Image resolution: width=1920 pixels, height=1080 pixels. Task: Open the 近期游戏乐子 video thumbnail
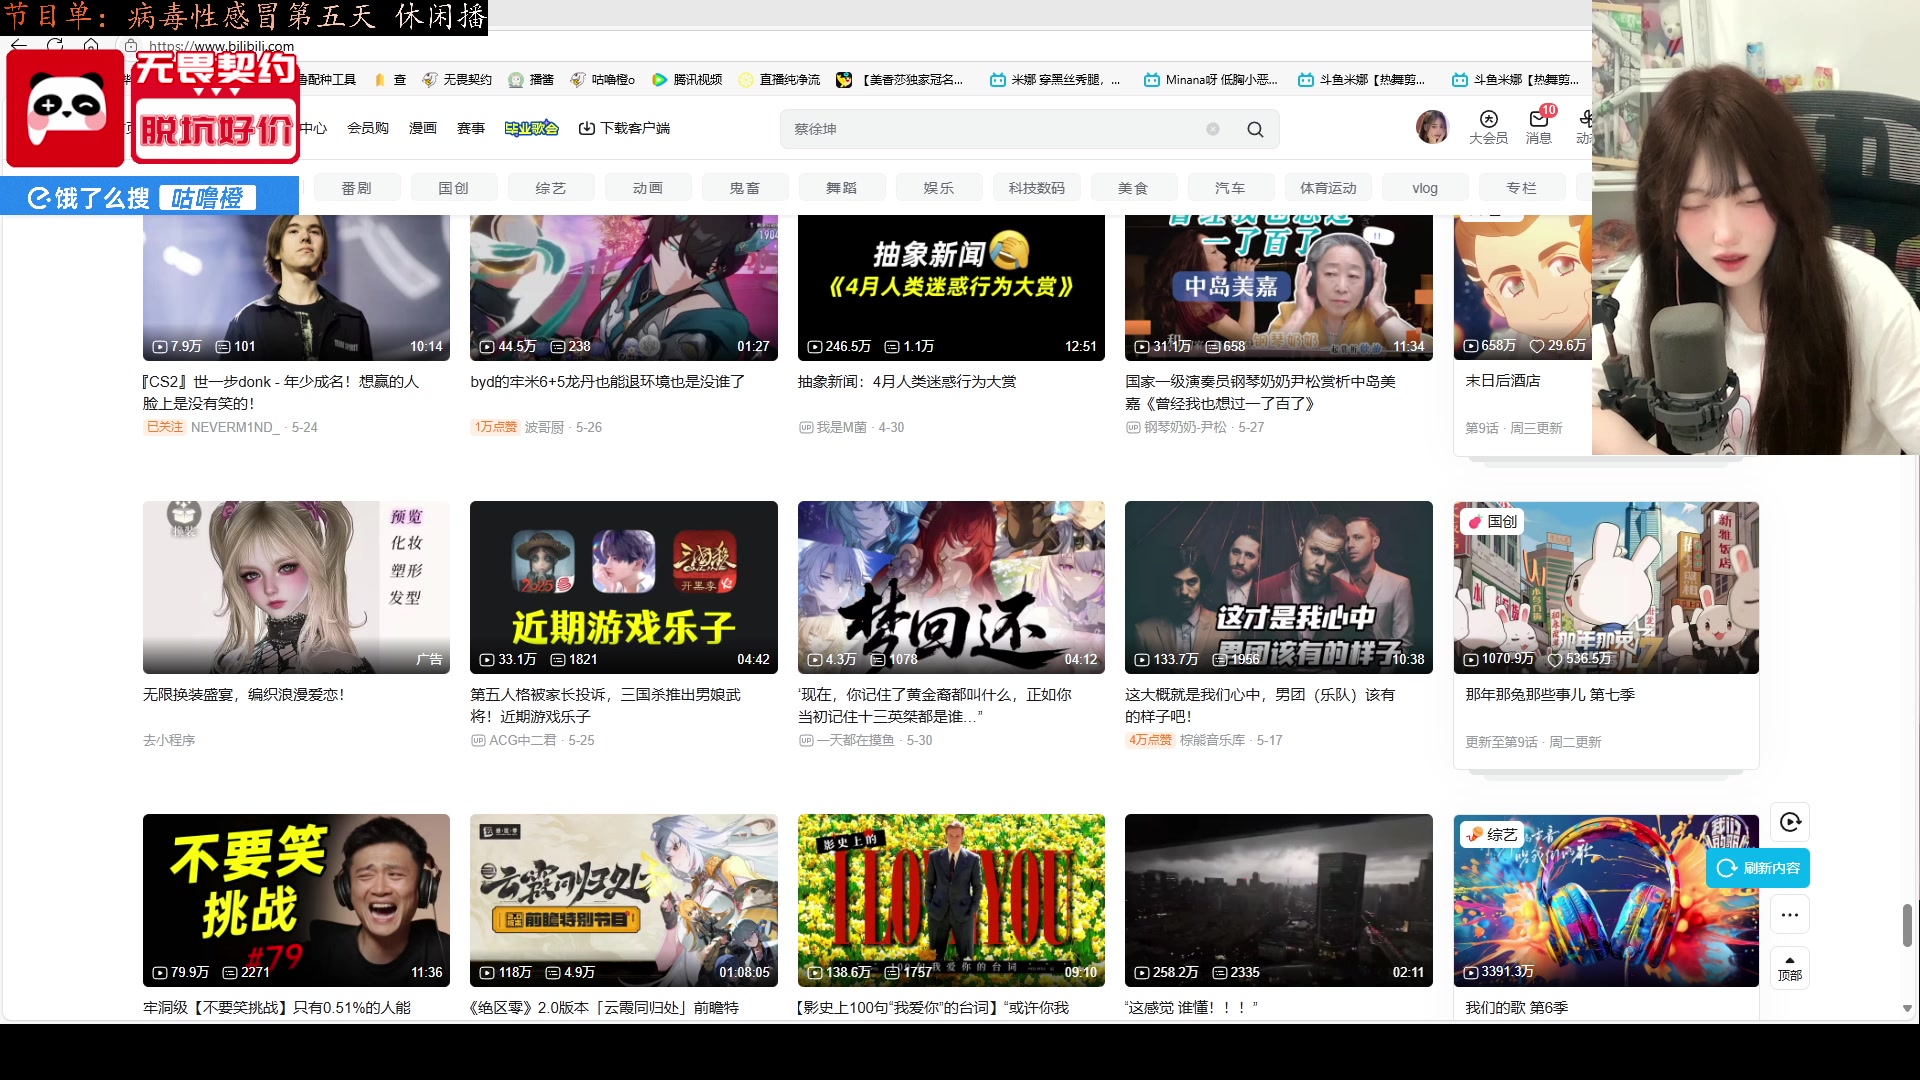pyautogui.click(x=624, y=587)
